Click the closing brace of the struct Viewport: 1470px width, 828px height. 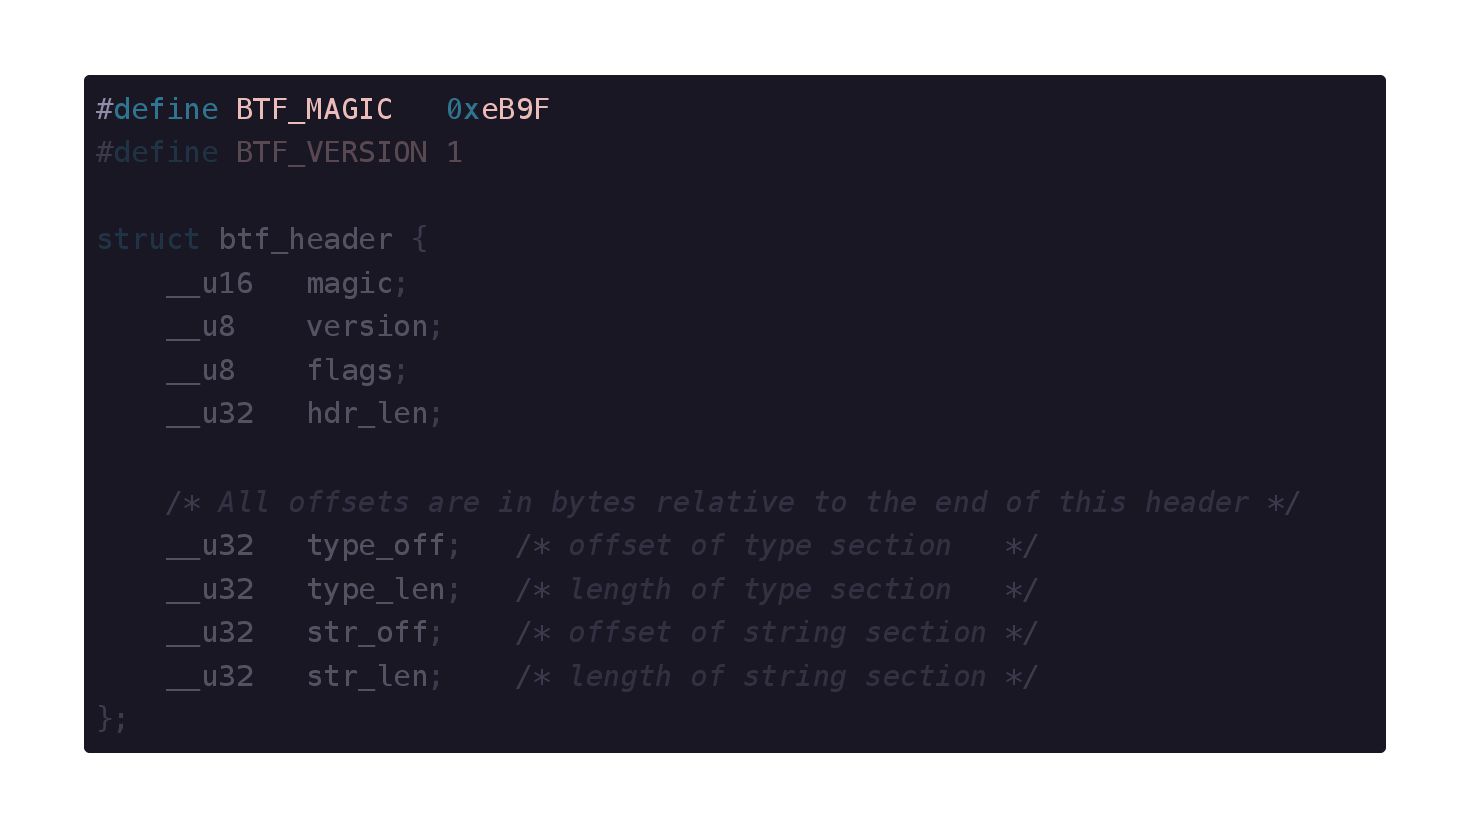pos(105,719)
